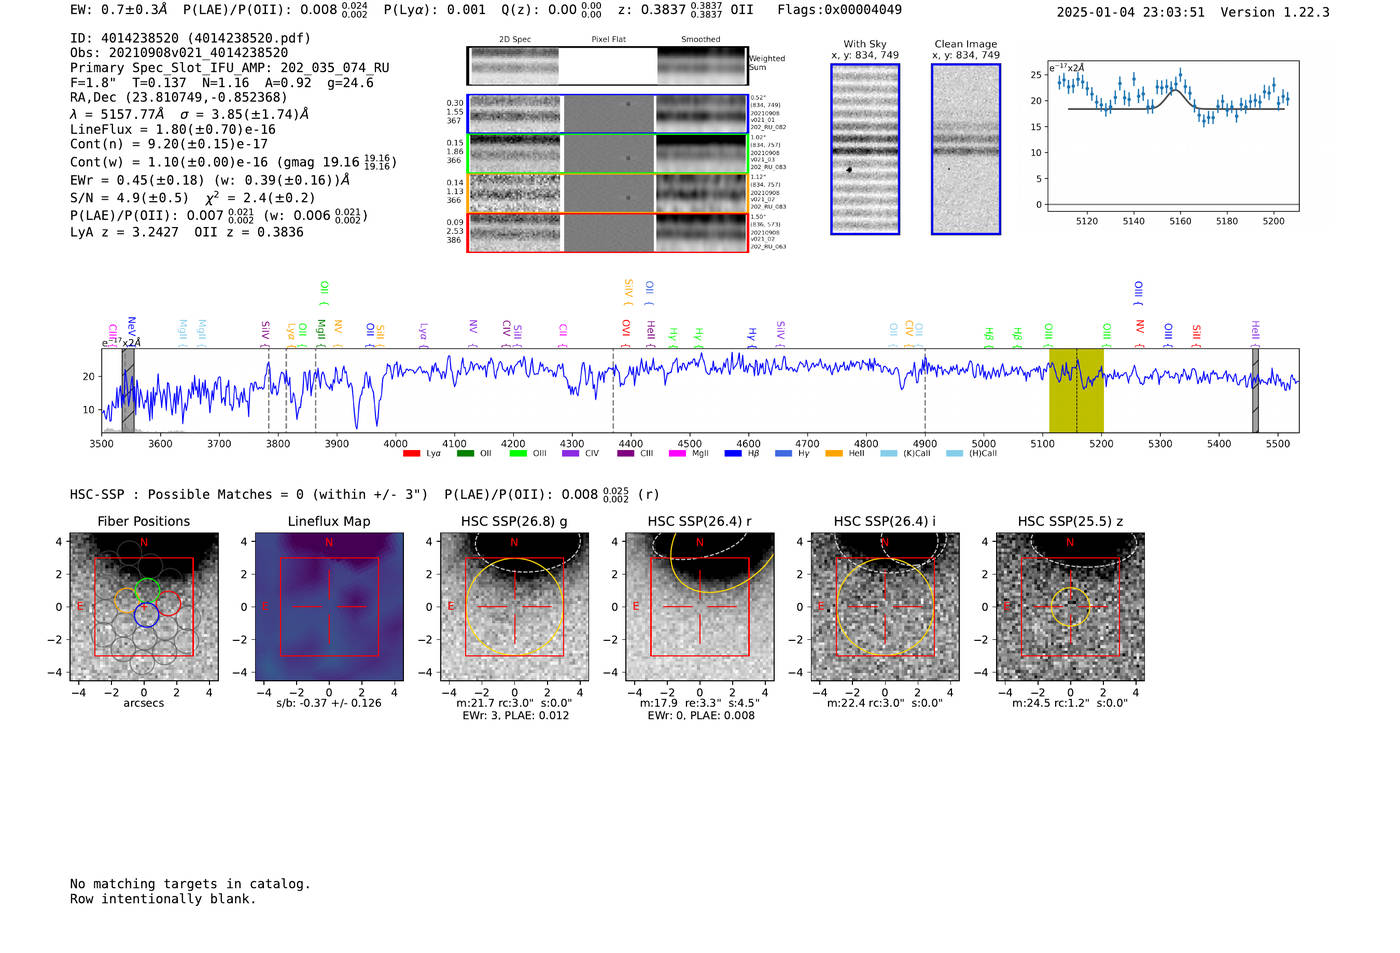Screen dimensions: 1400x953
Task: Click the red fiber circle in Fiber Positions
Action: (x=168, y=603)
